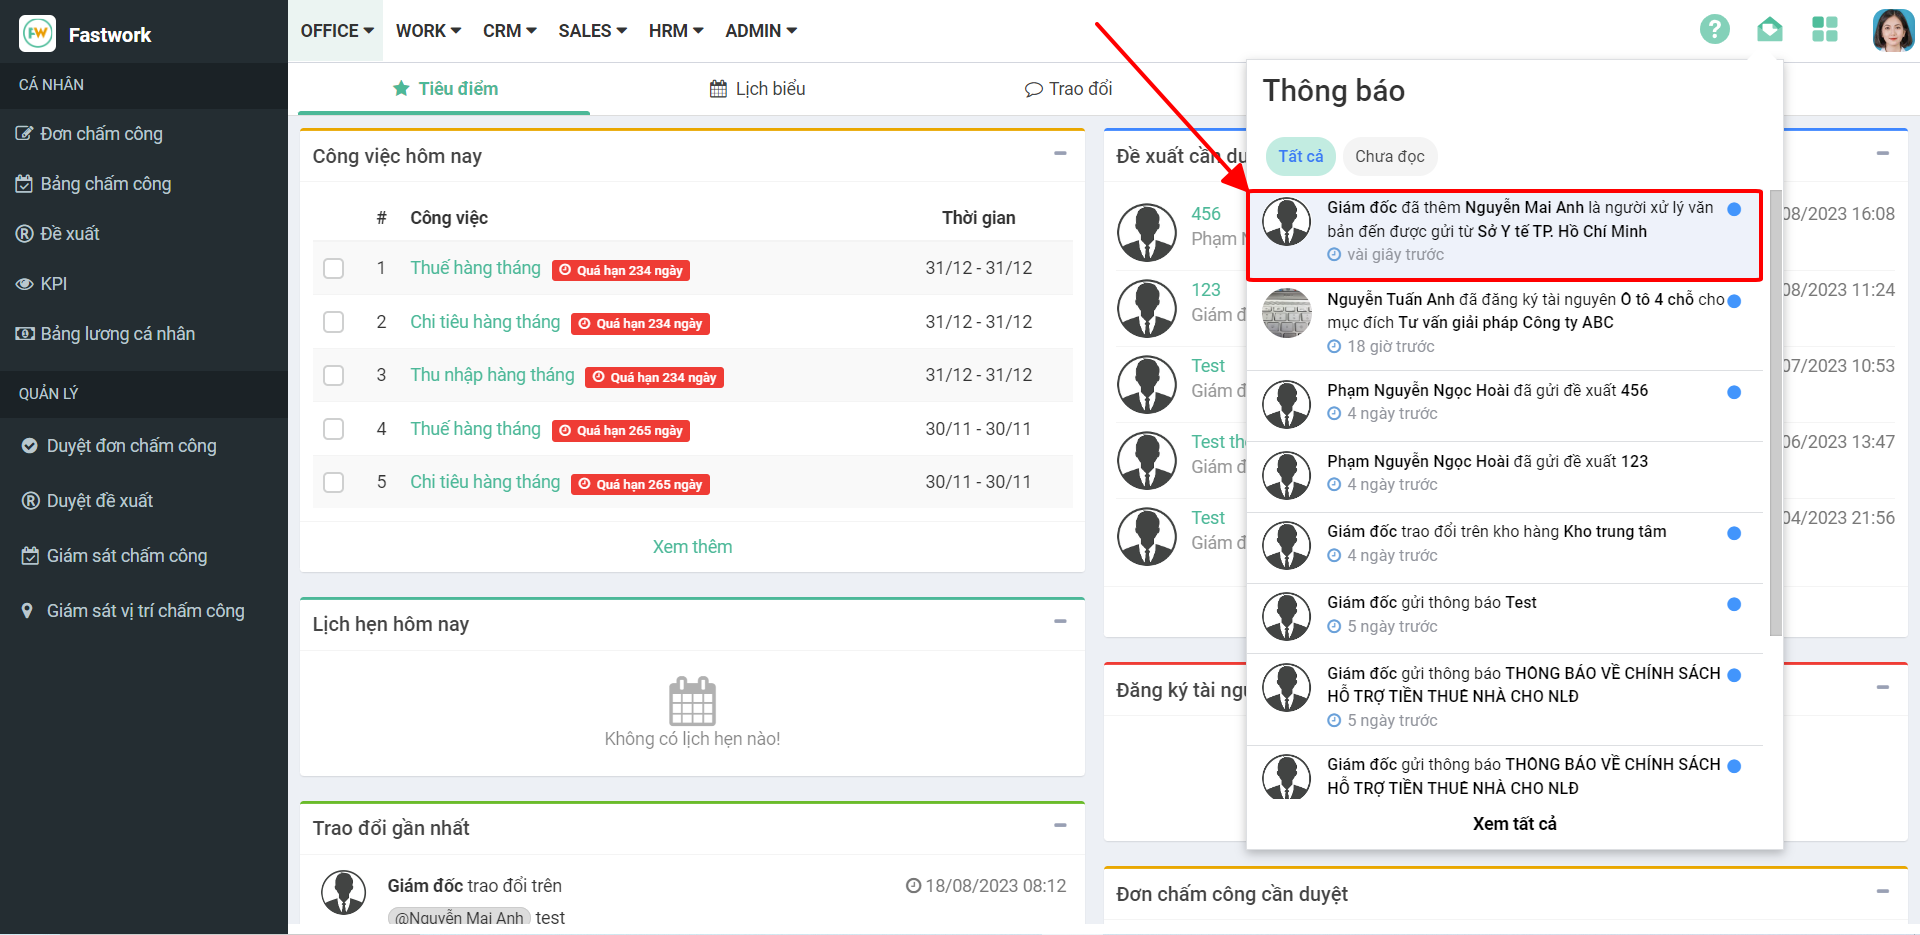The width and height of the screenshot is (1920, 935).
Task: Expand the OFFICE dropdown menu
Action: (x=337, y=31)
